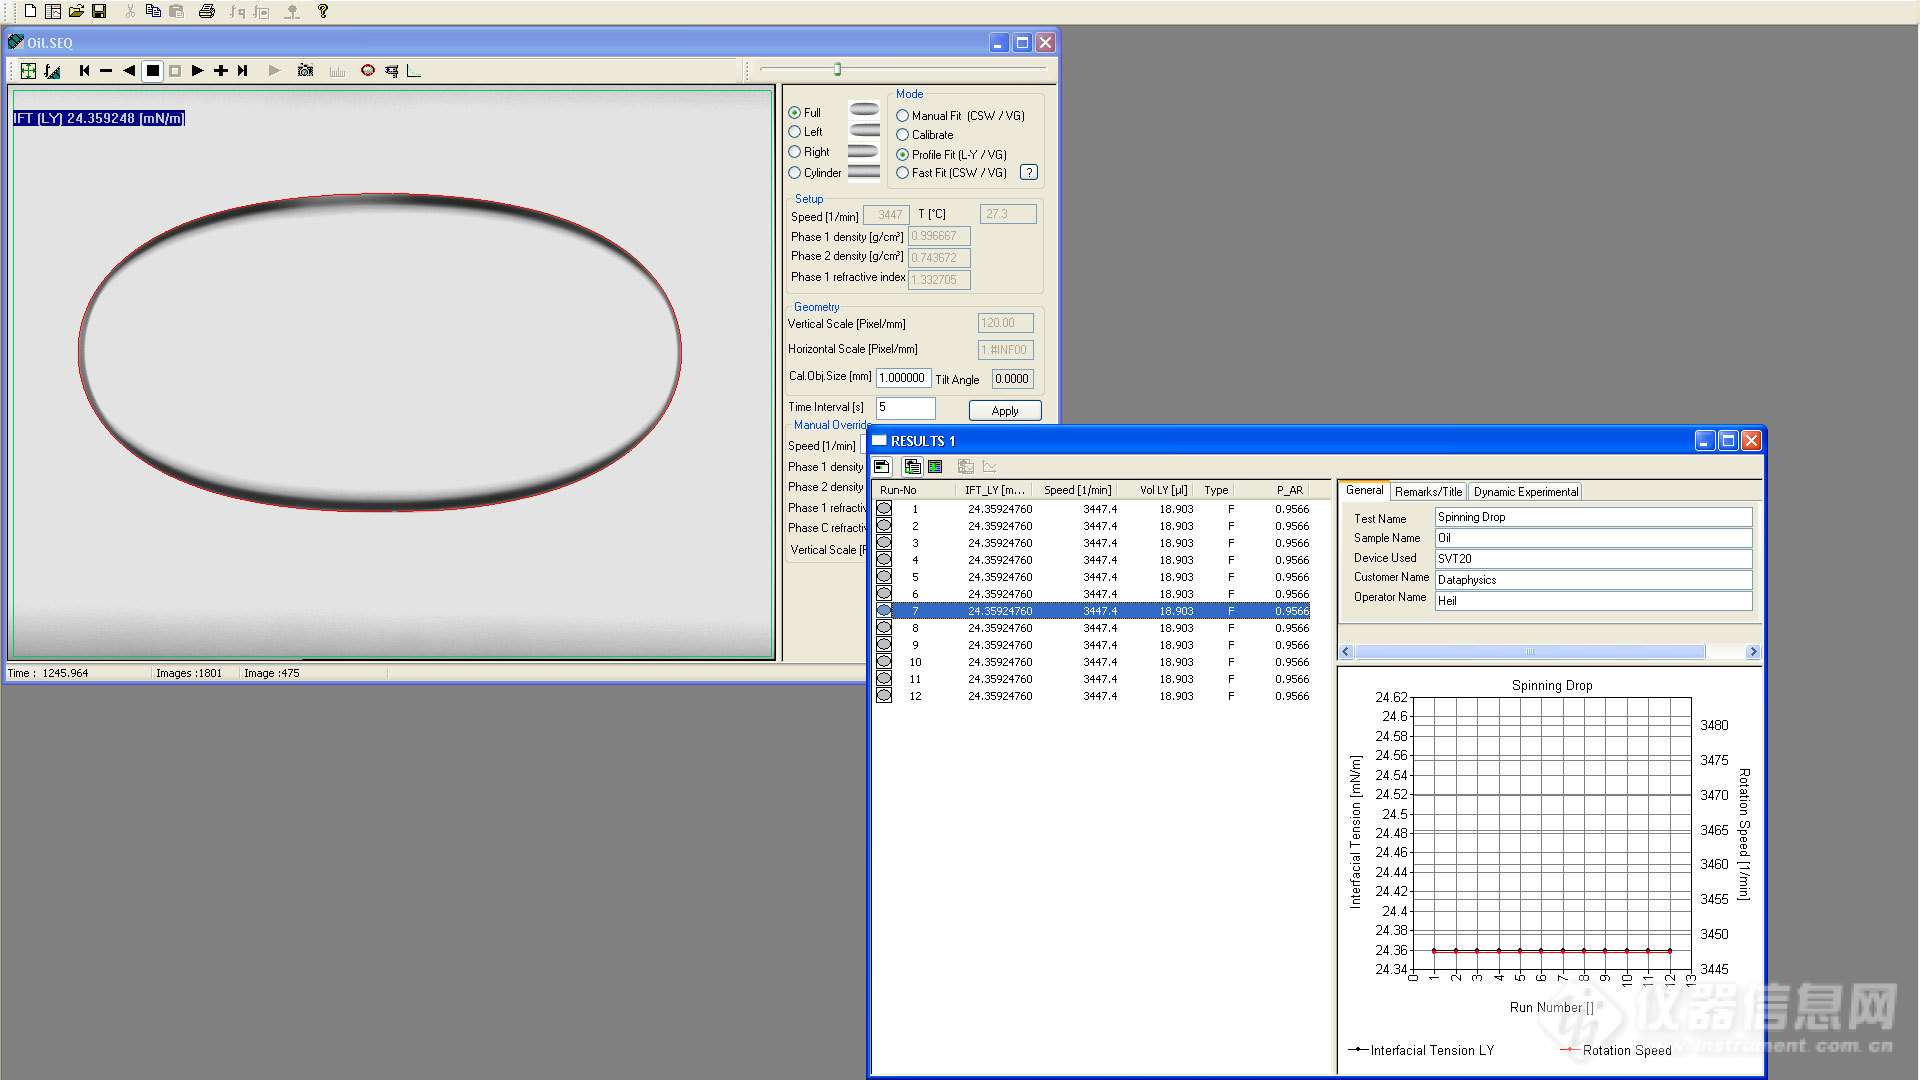The height and width of the screenshot is (1080, 1920).
Task: Click Apply button in Setup section
Action: (x=1005, y=409)
